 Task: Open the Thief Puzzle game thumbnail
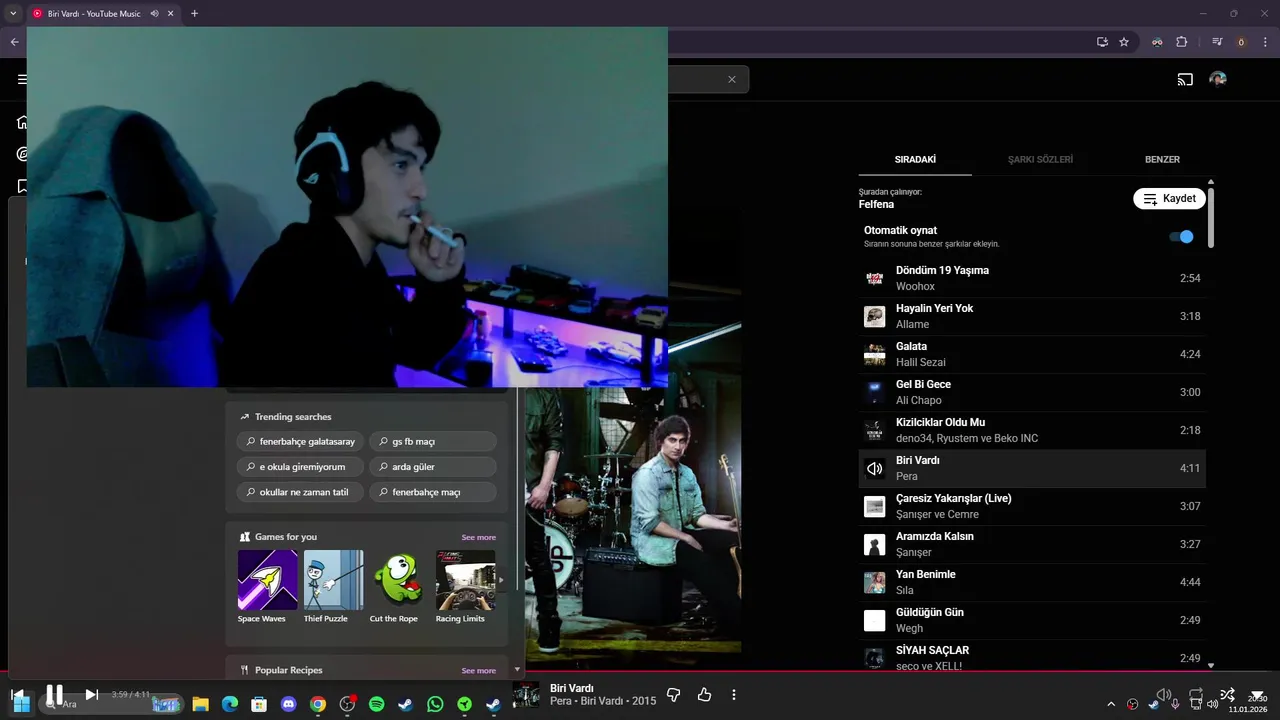point(333,580)
